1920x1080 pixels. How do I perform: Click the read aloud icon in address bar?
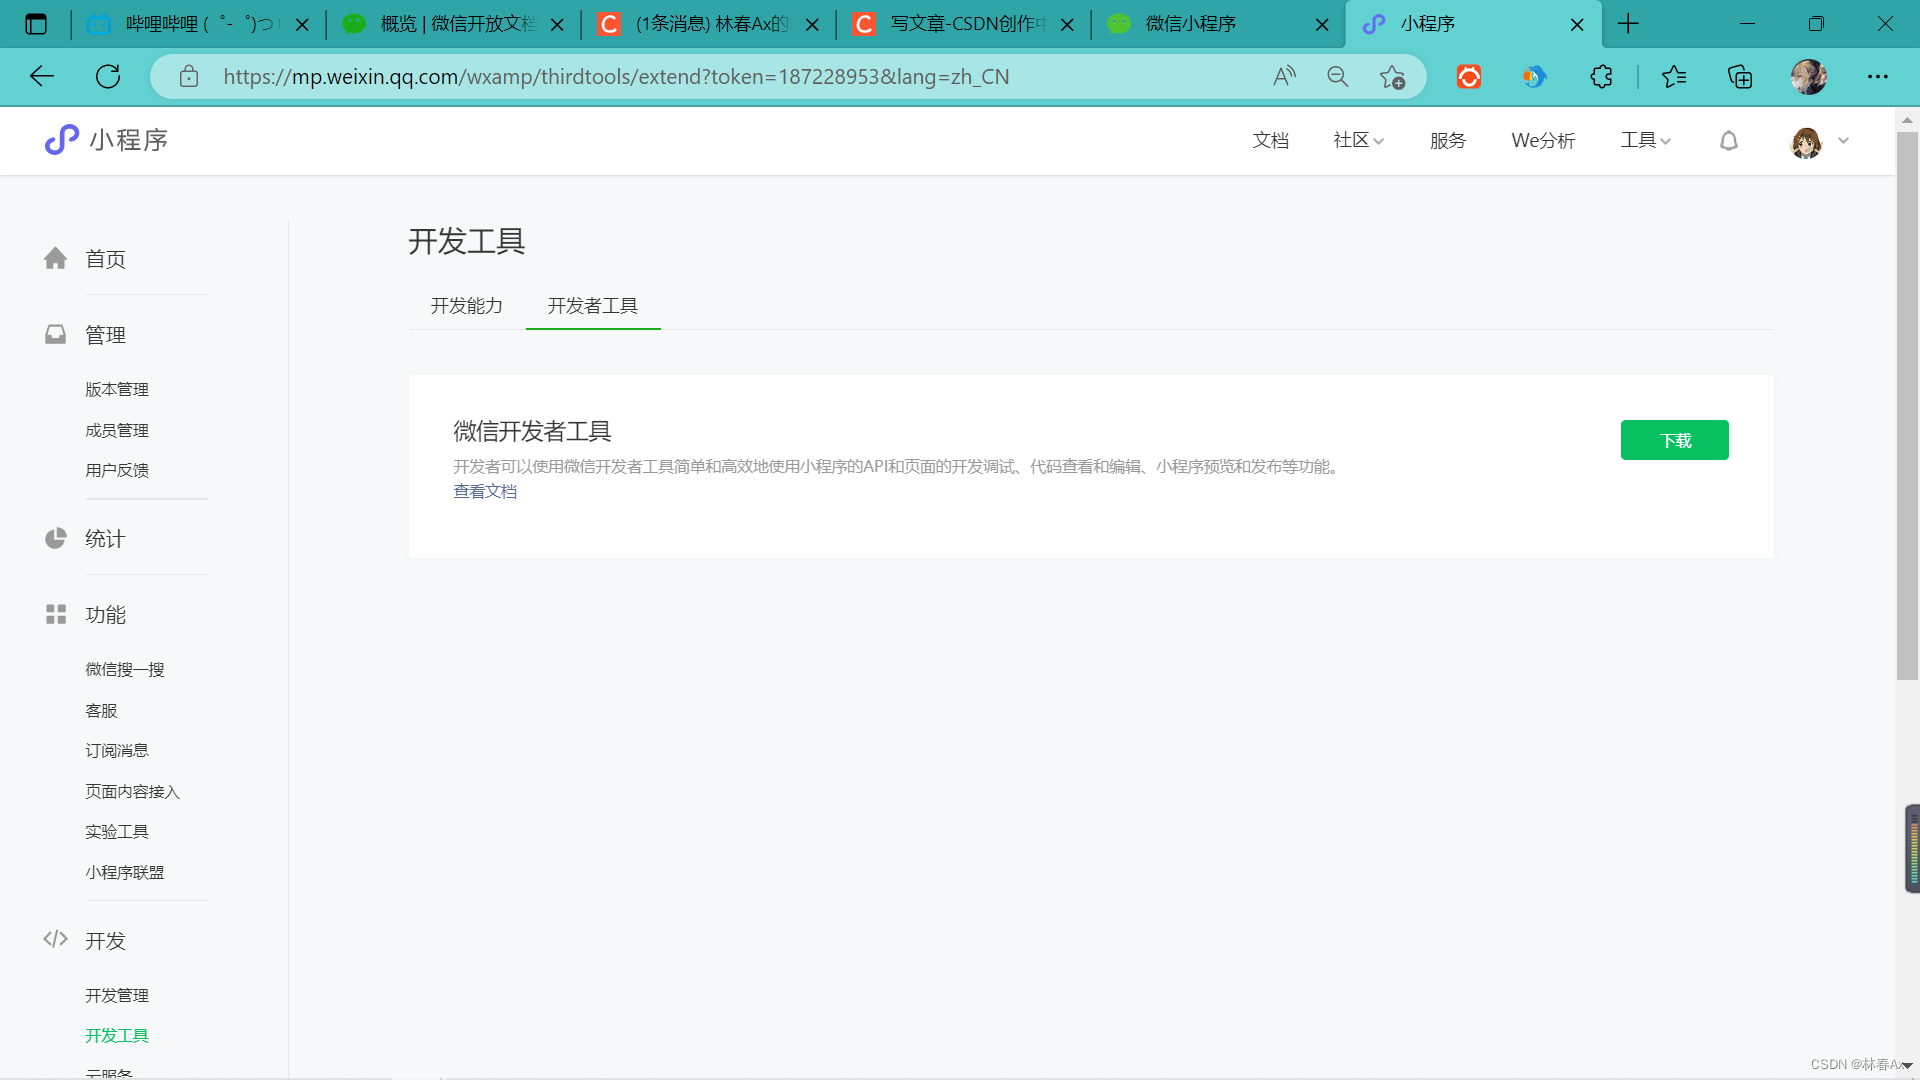(1284, 77)
